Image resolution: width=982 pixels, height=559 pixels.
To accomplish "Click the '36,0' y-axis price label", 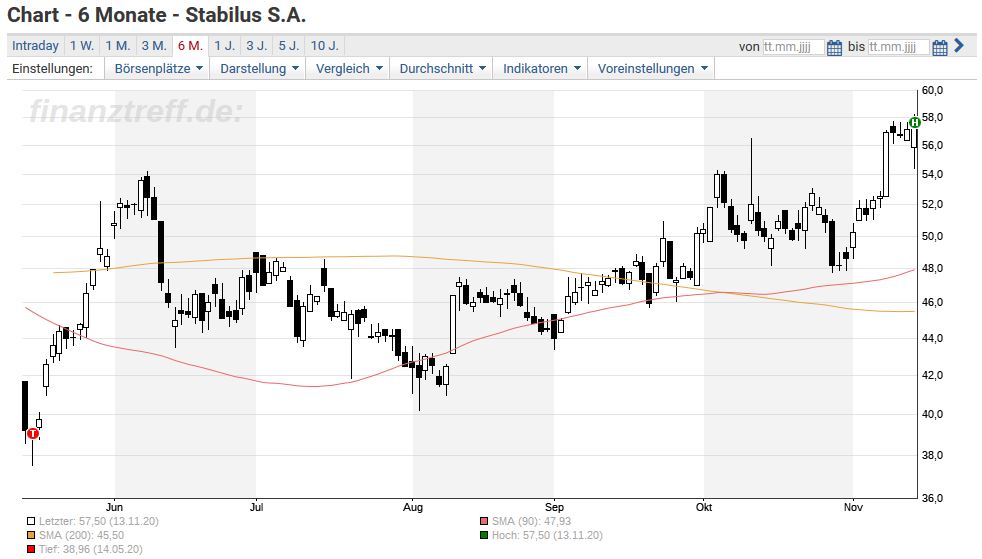I will click(x=932, y=499).
